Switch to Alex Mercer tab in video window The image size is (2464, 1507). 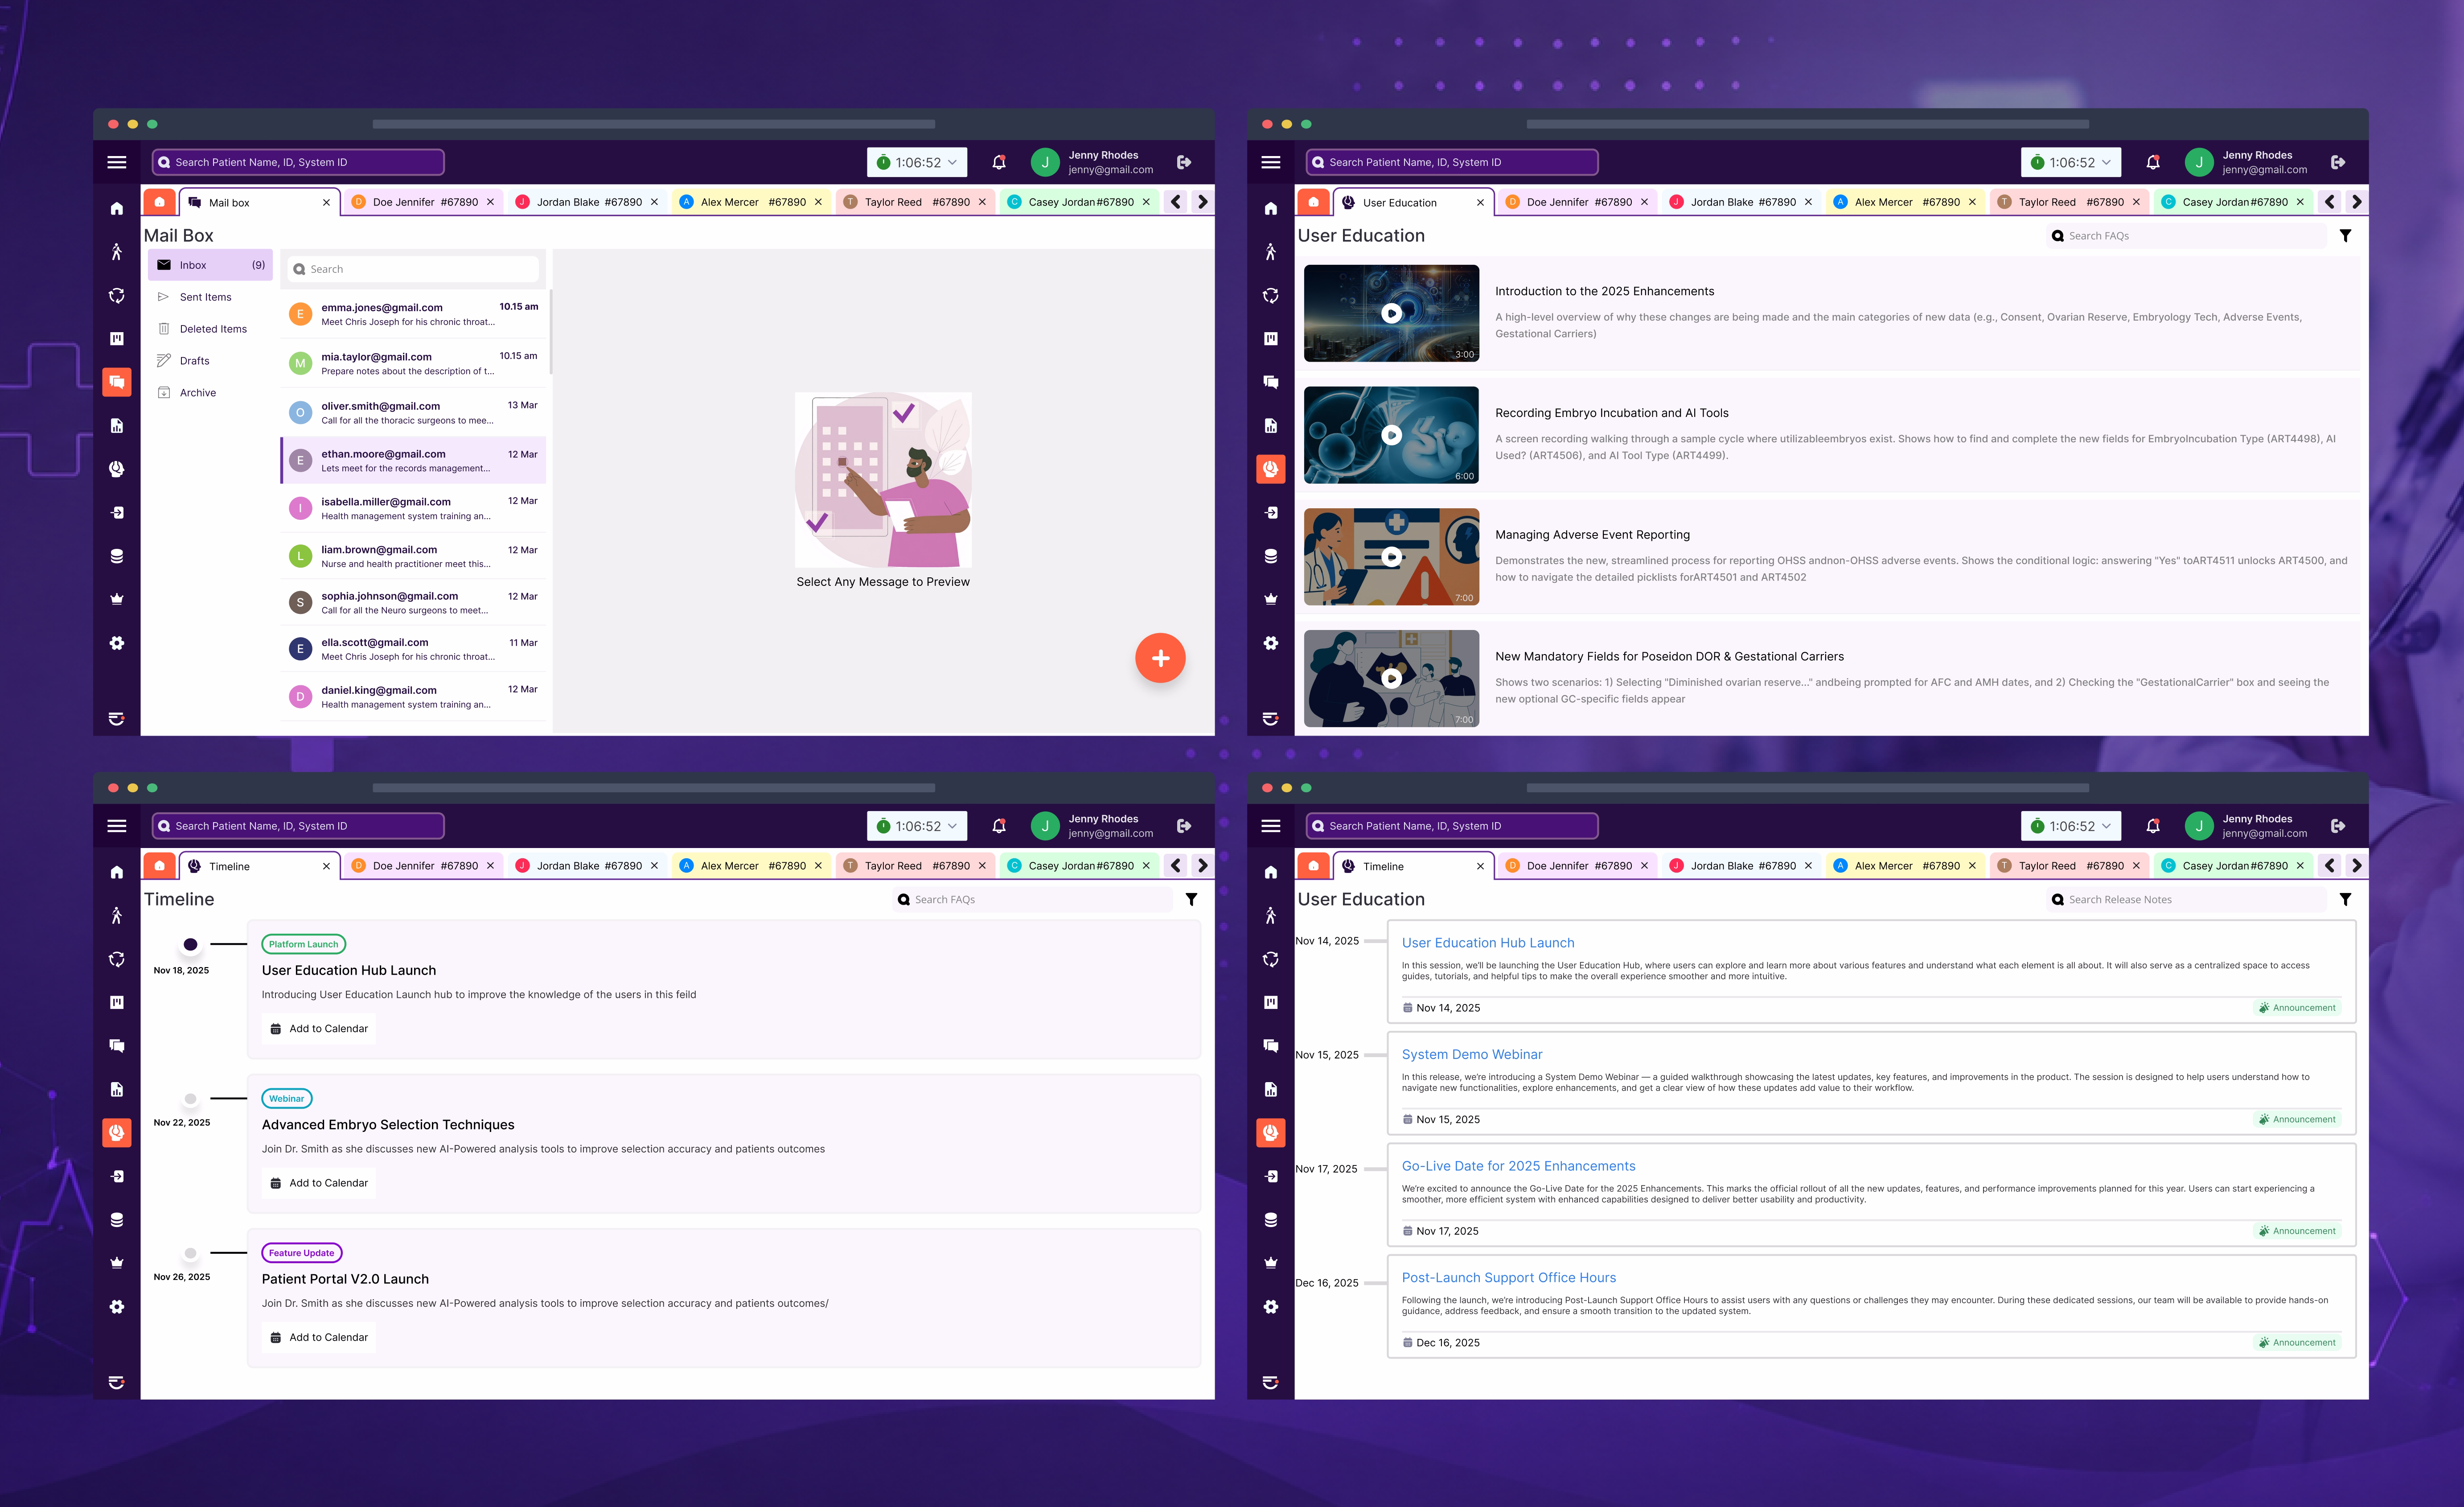tap(1906, 202)
